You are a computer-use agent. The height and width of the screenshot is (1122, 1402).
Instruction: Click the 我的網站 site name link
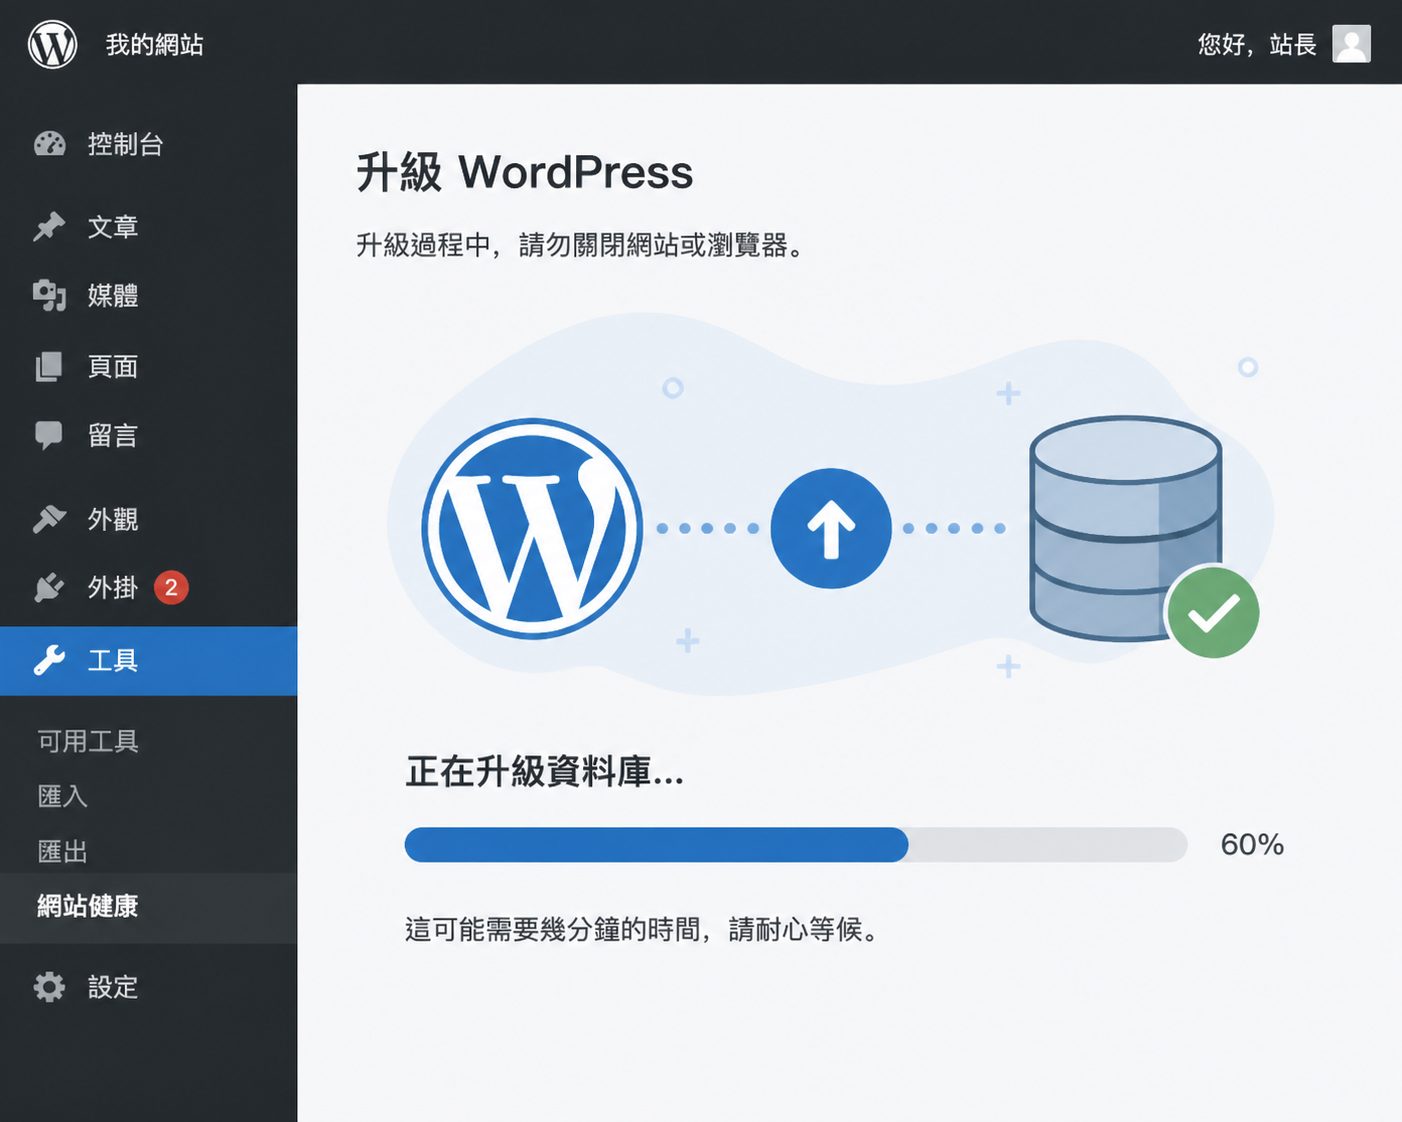155,44
